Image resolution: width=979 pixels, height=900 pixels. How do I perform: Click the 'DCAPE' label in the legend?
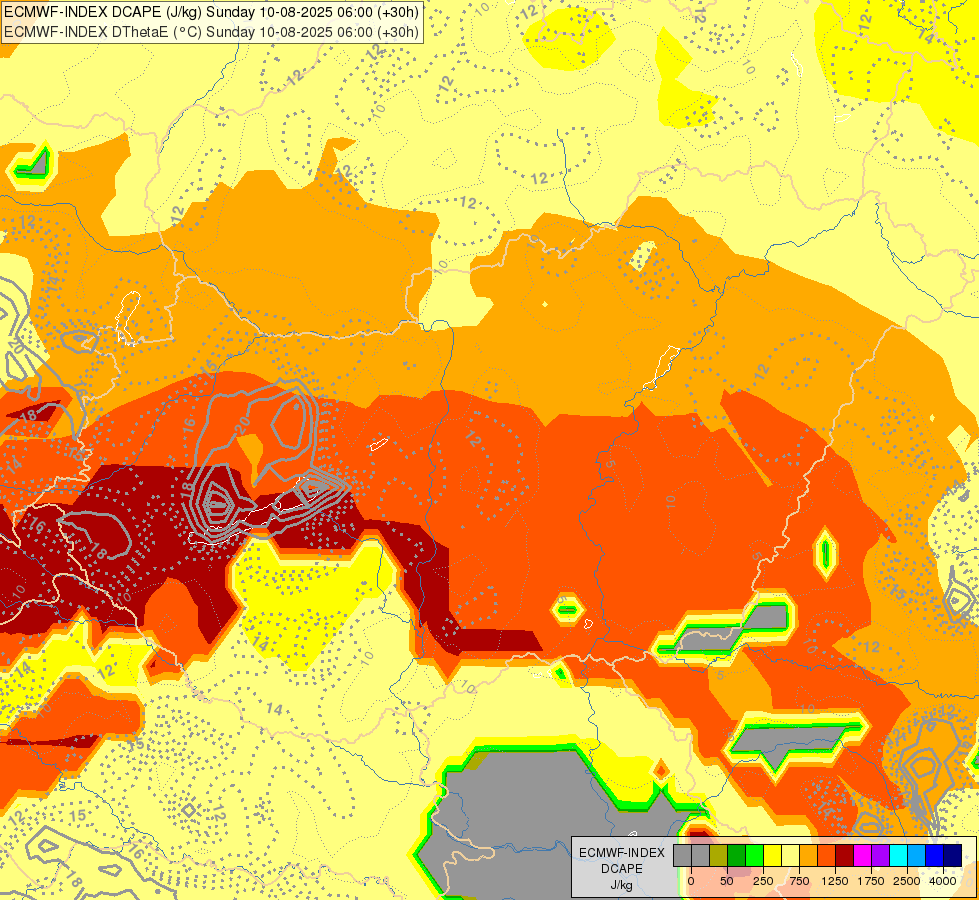tap(622, 869)
